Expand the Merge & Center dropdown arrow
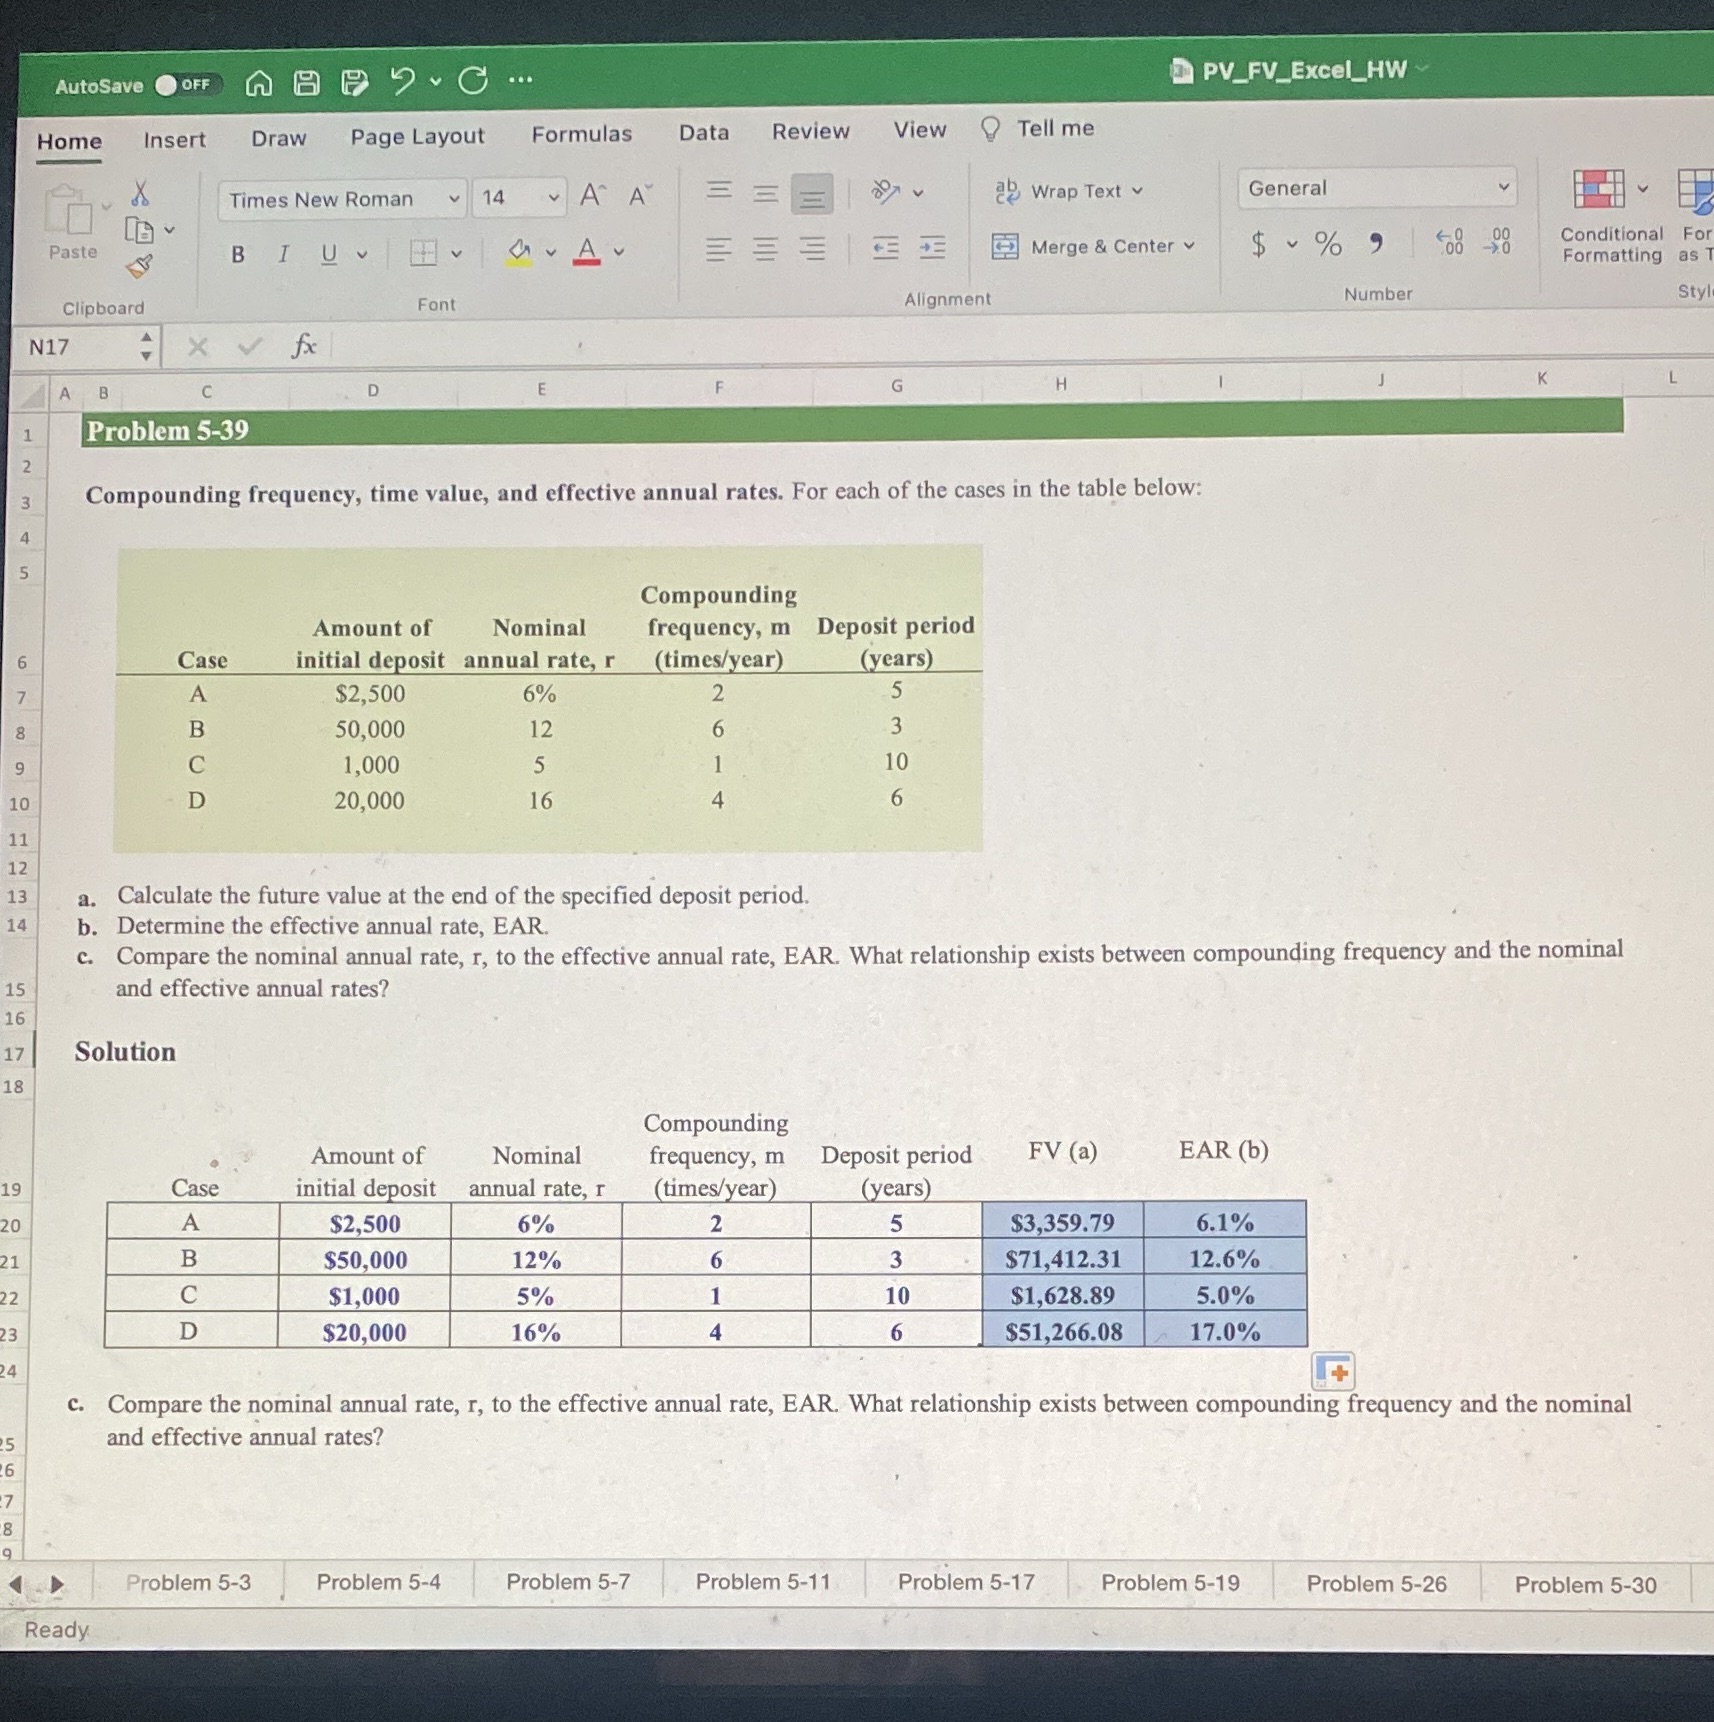This screenshot has width=1714, height=1722. pos(1189,245)
